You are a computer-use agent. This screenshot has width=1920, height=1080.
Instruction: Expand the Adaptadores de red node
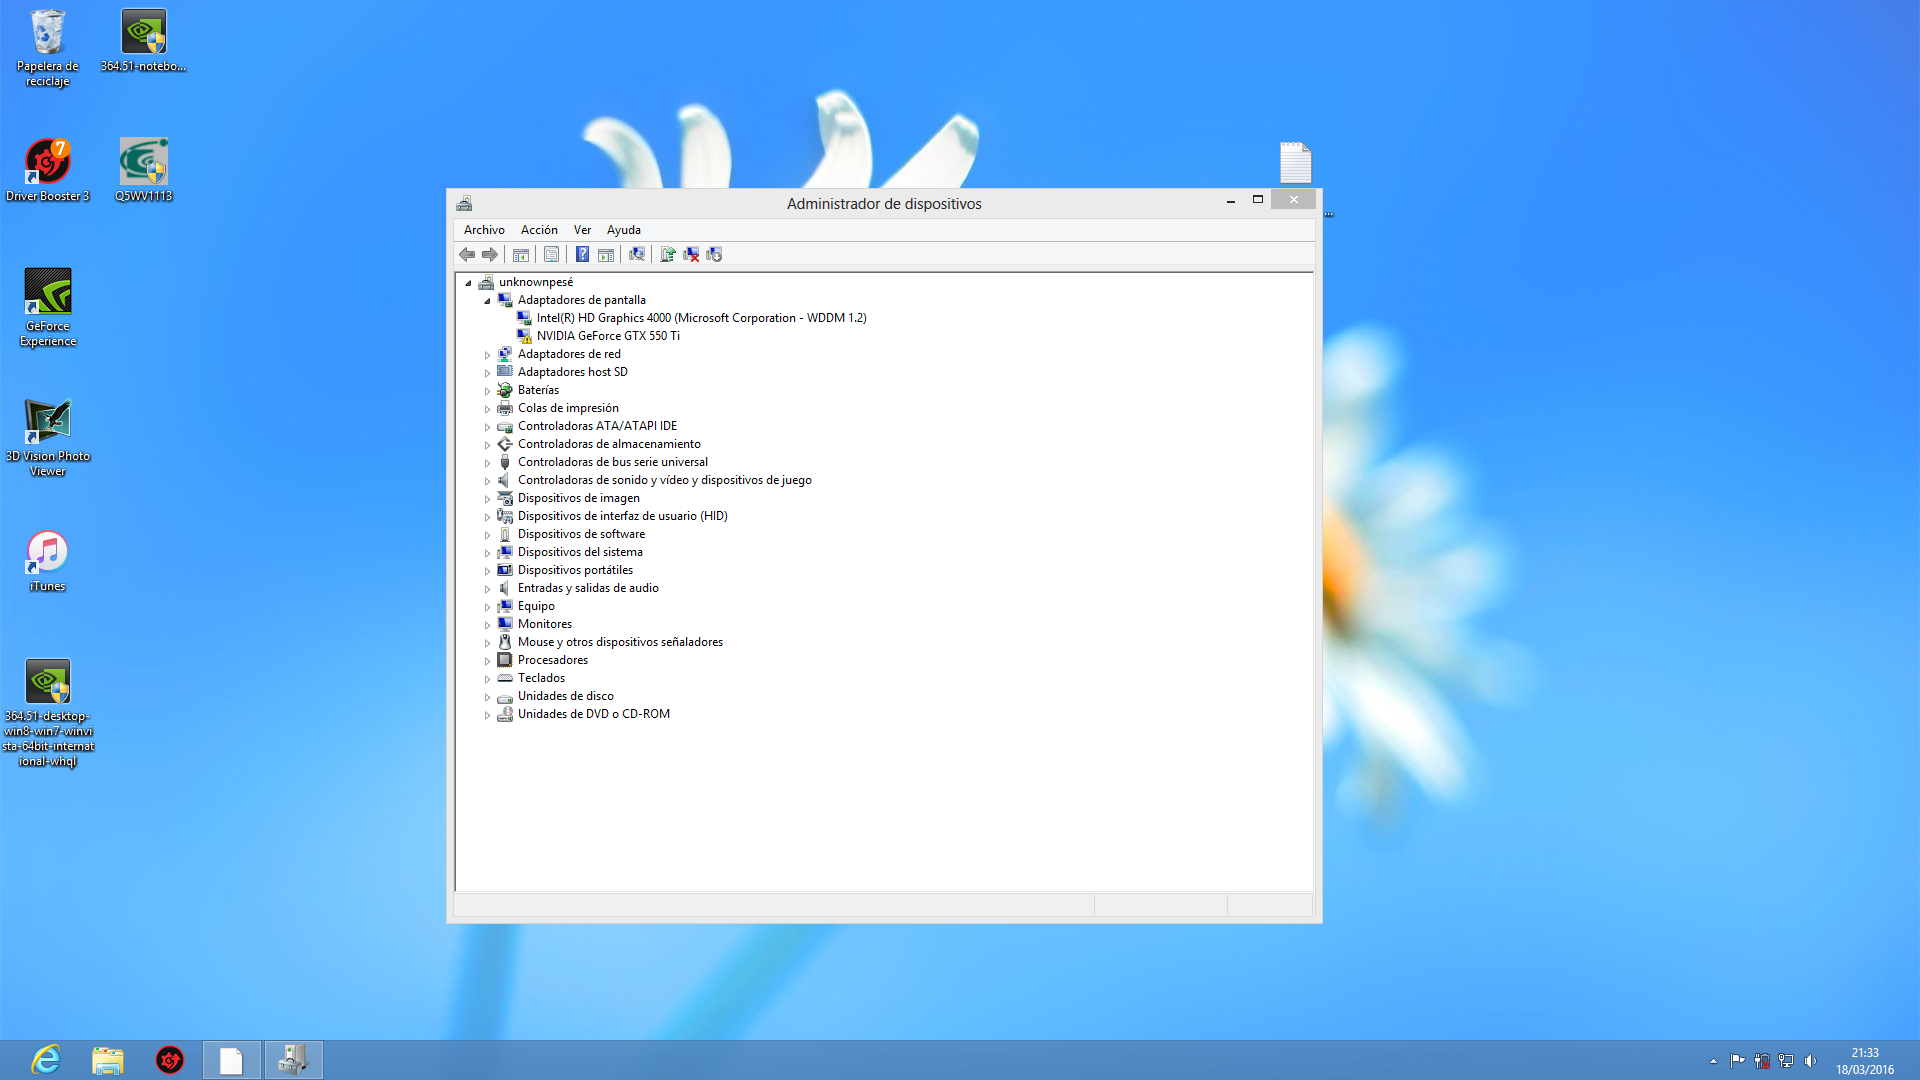[x=487, y=355]
